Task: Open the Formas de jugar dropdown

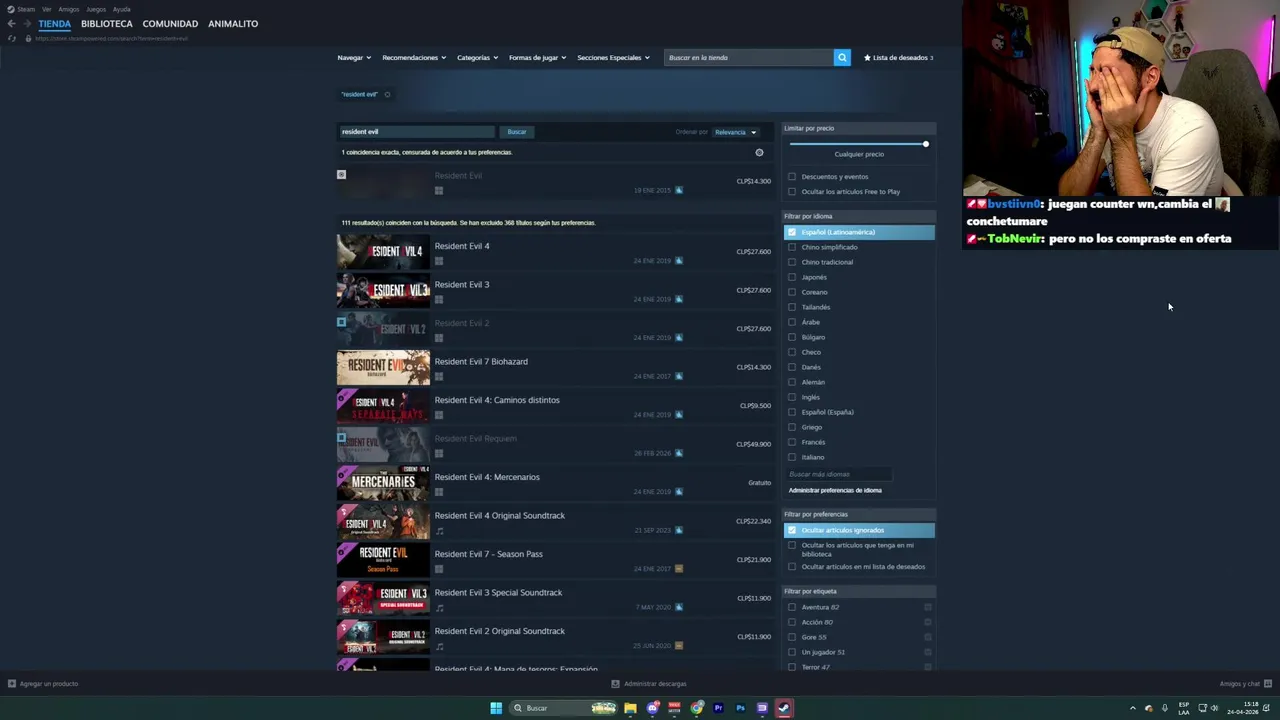Action: (x=537, y=57)
